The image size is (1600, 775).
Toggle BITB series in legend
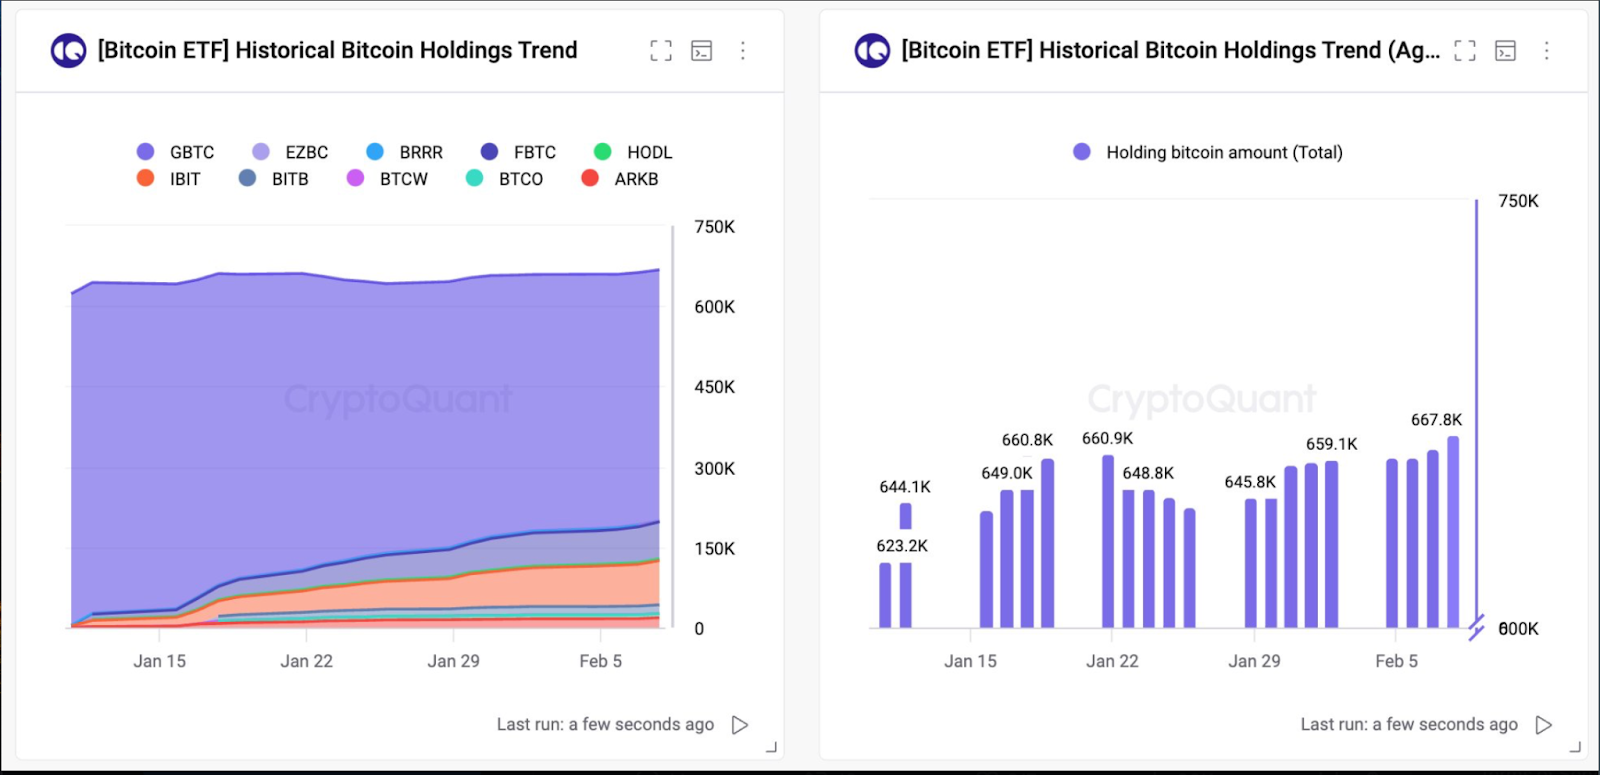click(x=274, y=179)
